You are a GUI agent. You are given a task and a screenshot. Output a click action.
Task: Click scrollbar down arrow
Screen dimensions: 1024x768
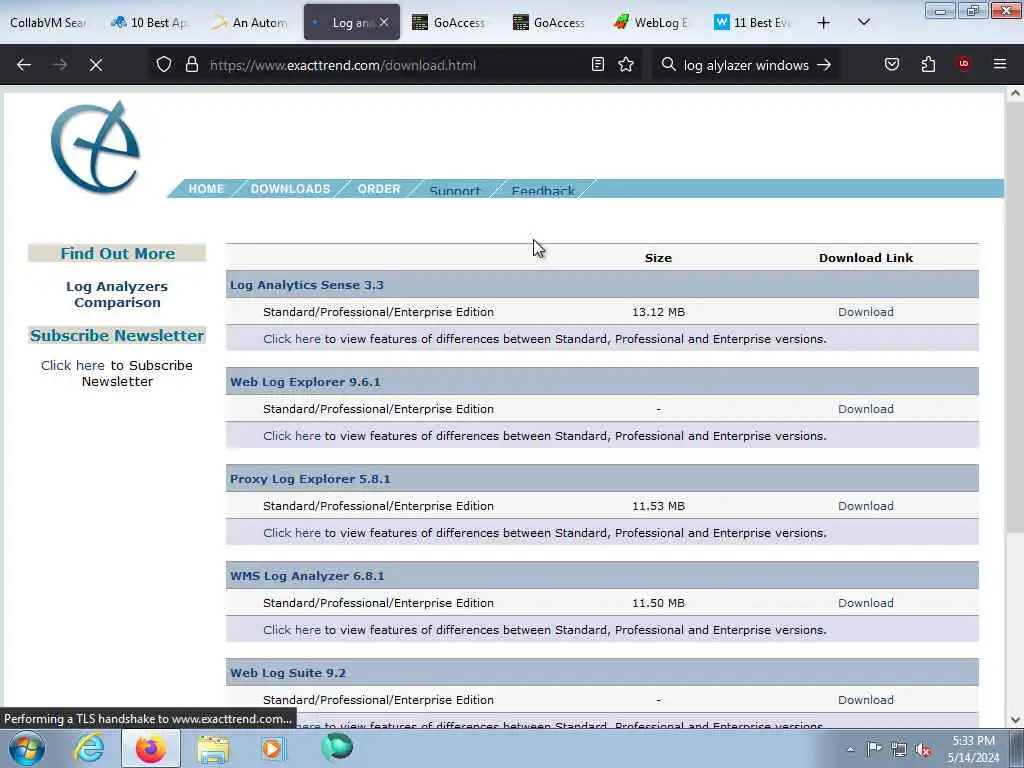(x=1015, y=720)
